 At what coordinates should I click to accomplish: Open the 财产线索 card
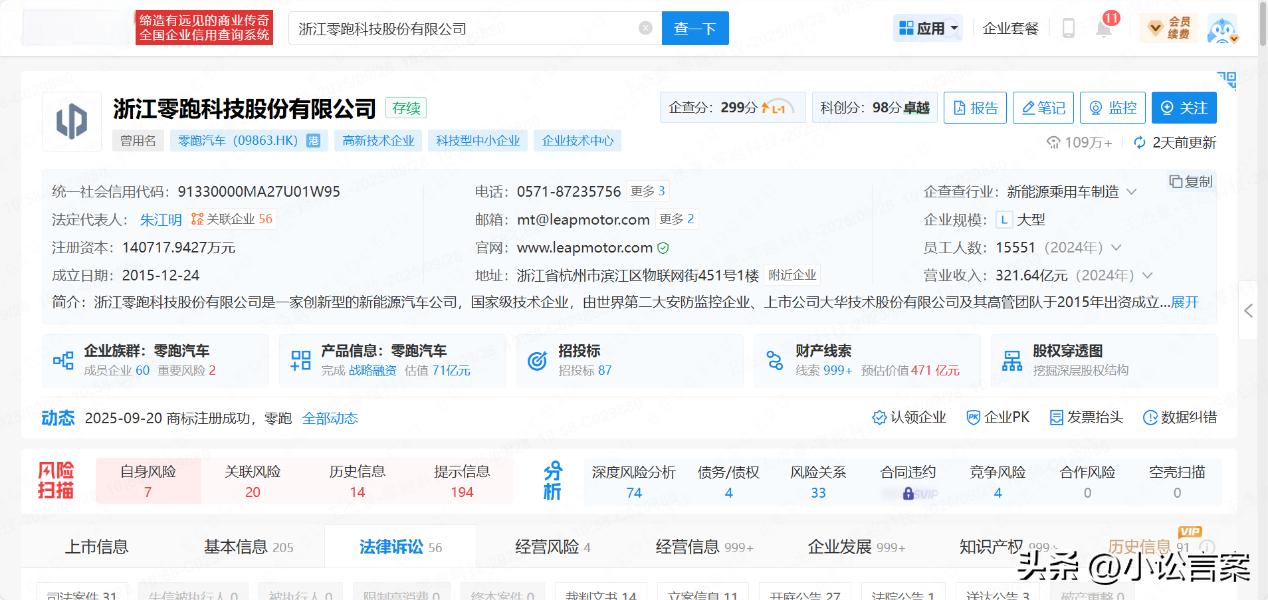pyautogui.click(x=866, y=360)
